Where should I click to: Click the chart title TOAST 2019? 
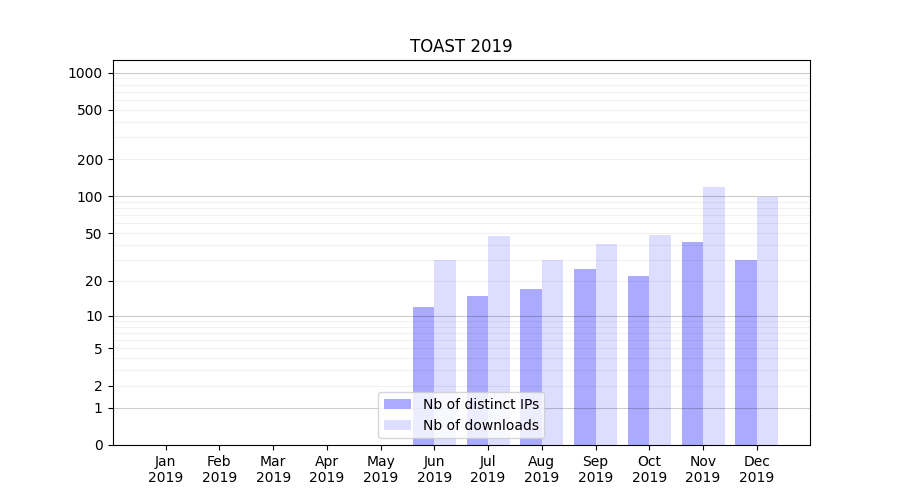coord(461,46)
